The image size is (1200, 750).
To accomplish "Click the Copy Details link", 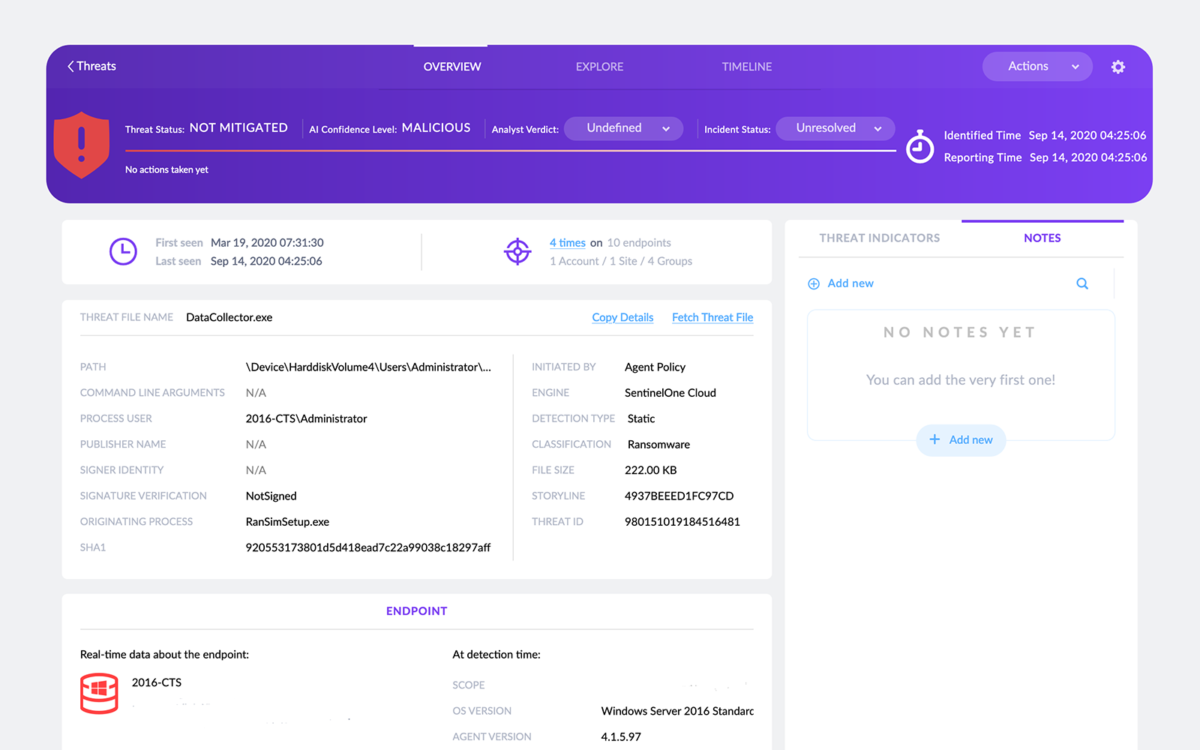I will pyautogui.click(x=622, y=318).
